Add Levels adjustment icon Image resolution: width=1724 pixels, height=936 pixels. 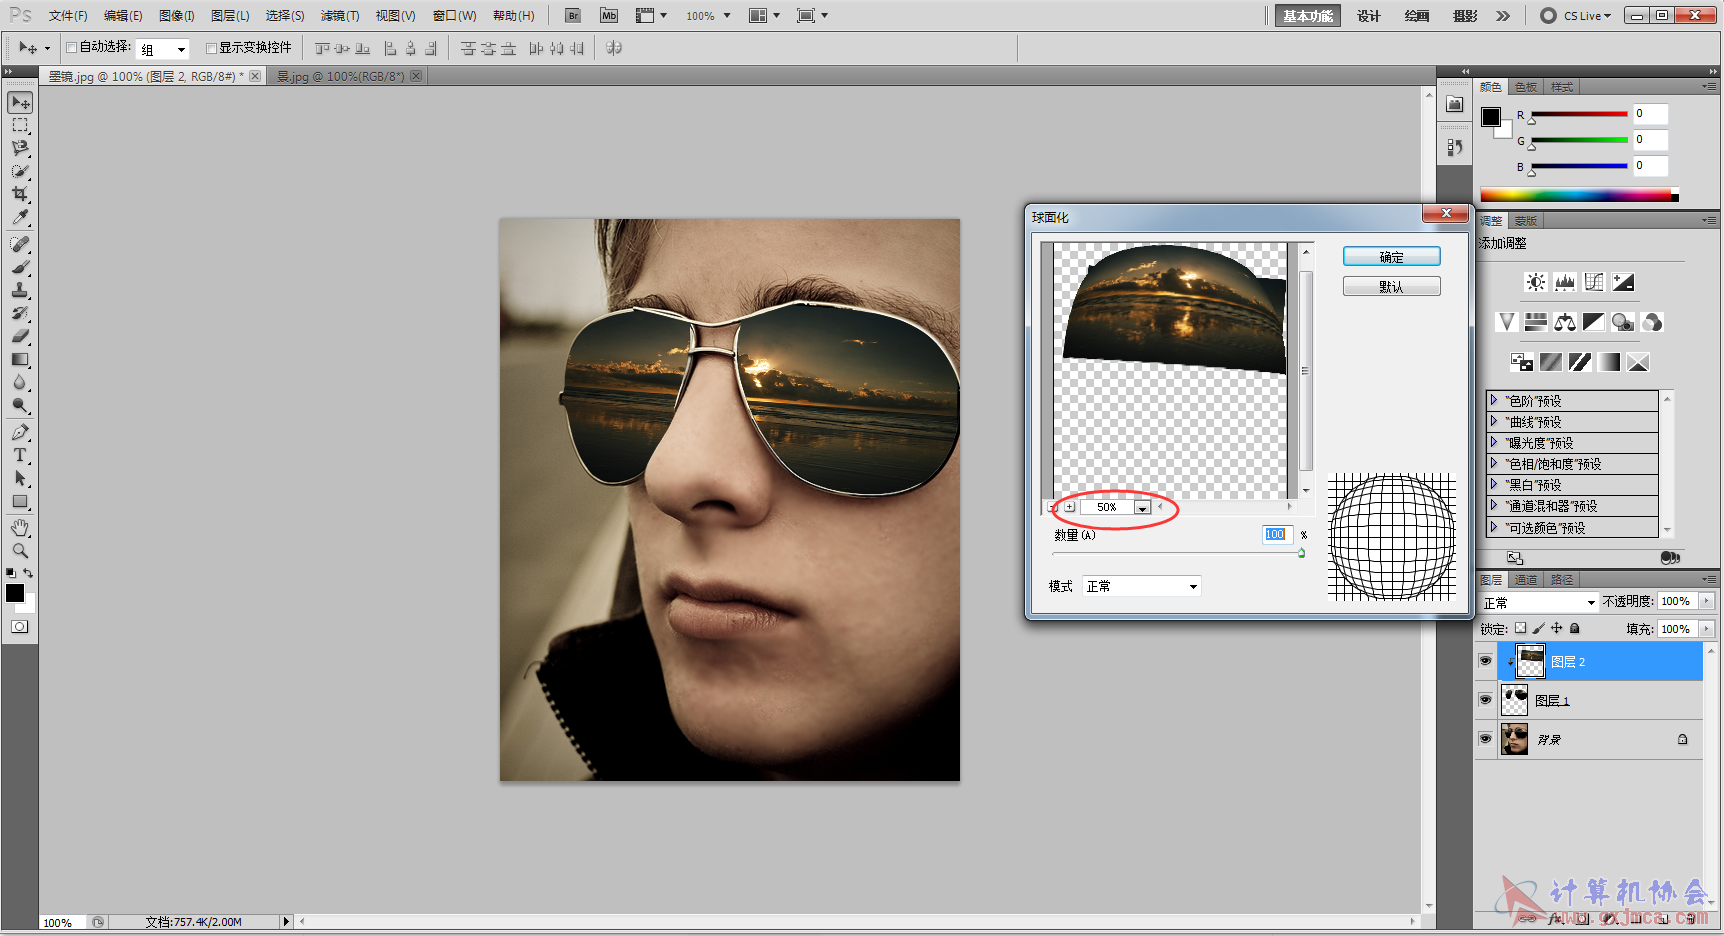pyautogui.click(x=1565, y=282)
